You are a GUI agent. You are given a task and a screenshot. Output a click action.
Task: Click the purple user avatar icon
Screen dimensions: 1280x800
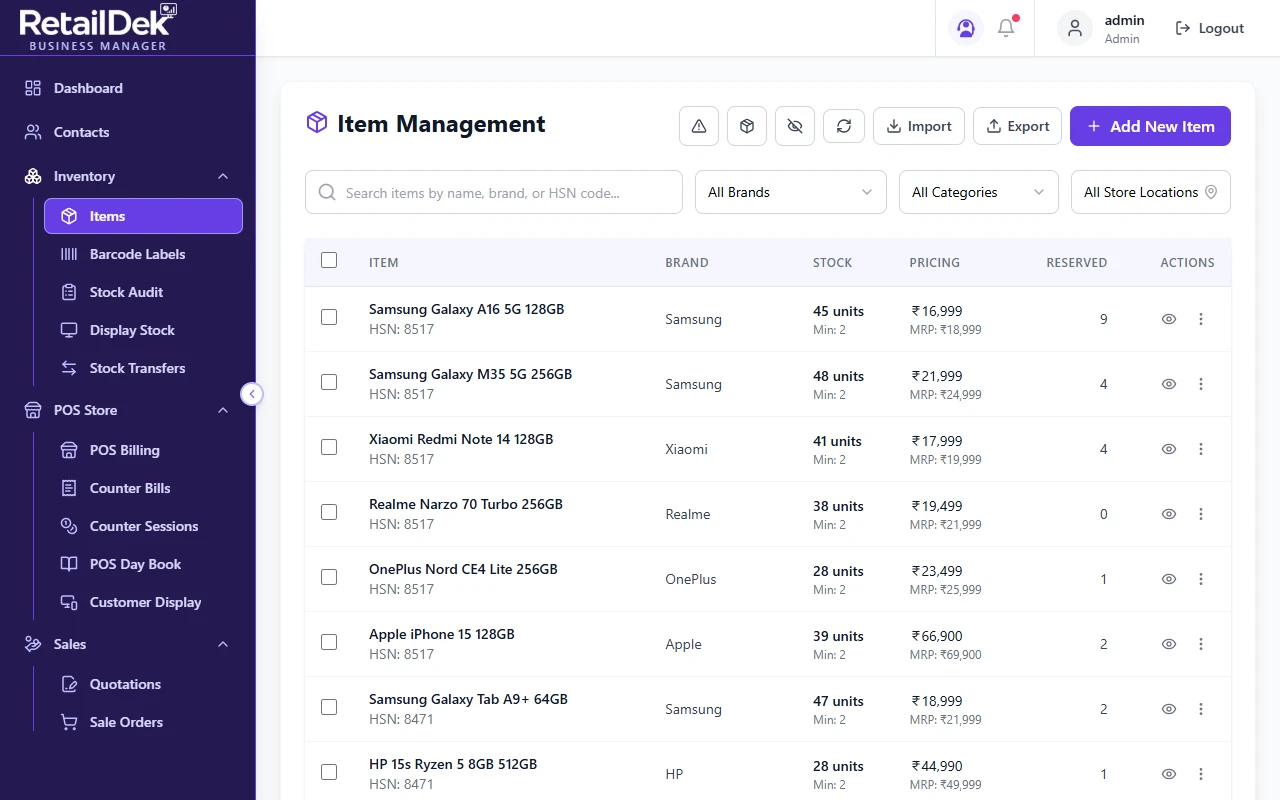965,28
